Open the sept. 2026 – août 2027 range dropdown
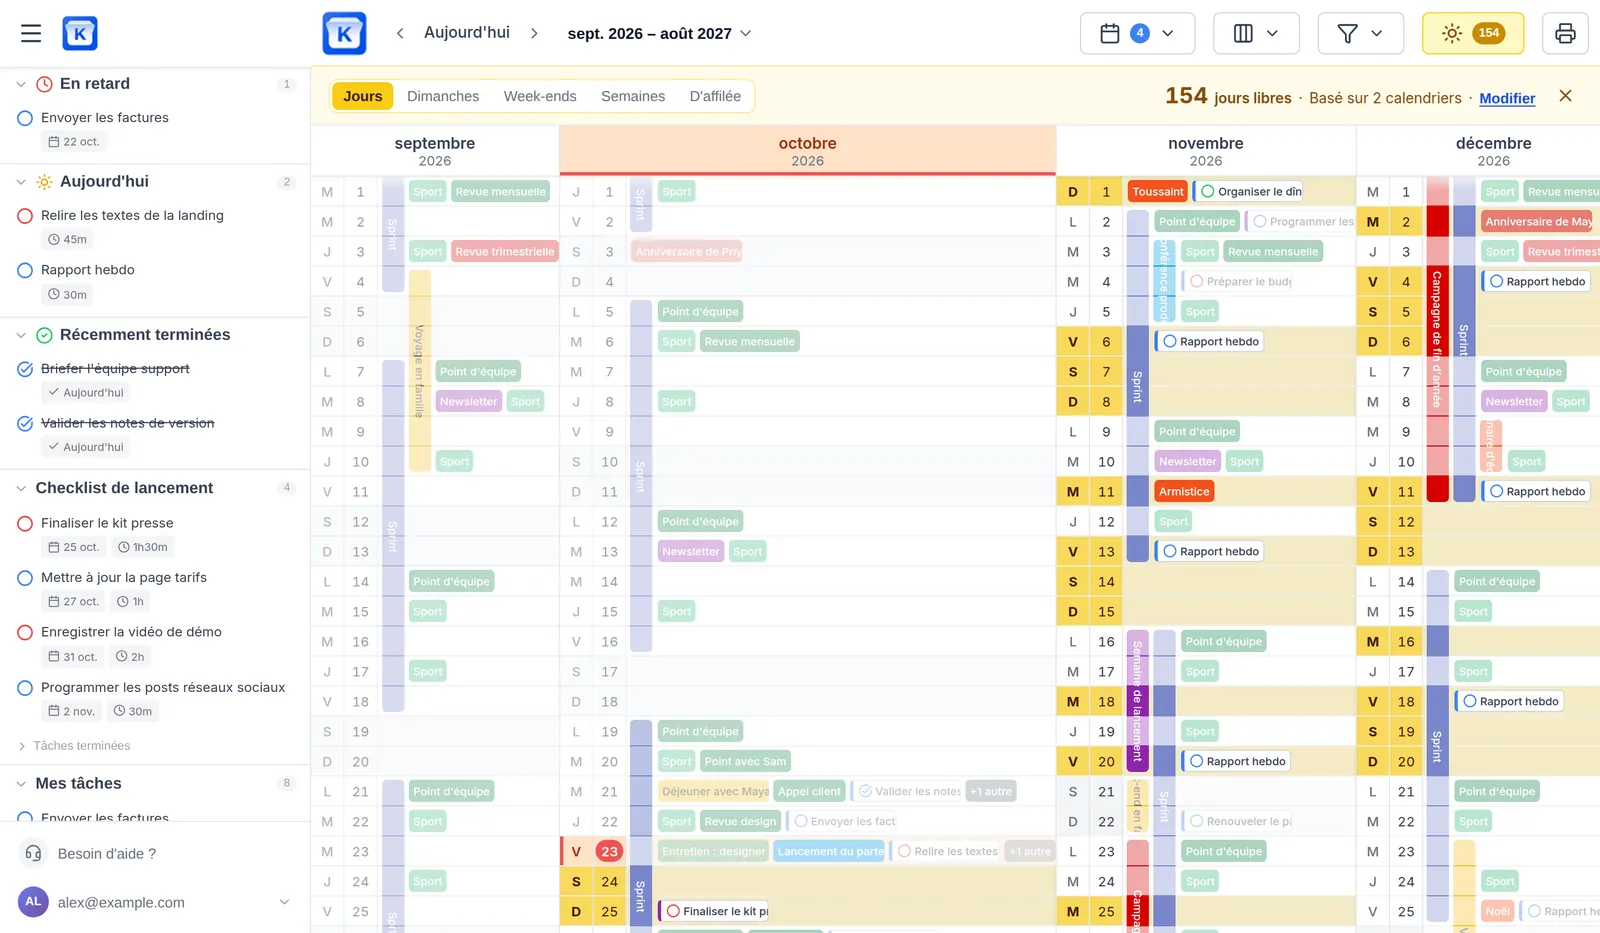1600x933 pixels. click(659, 33)
